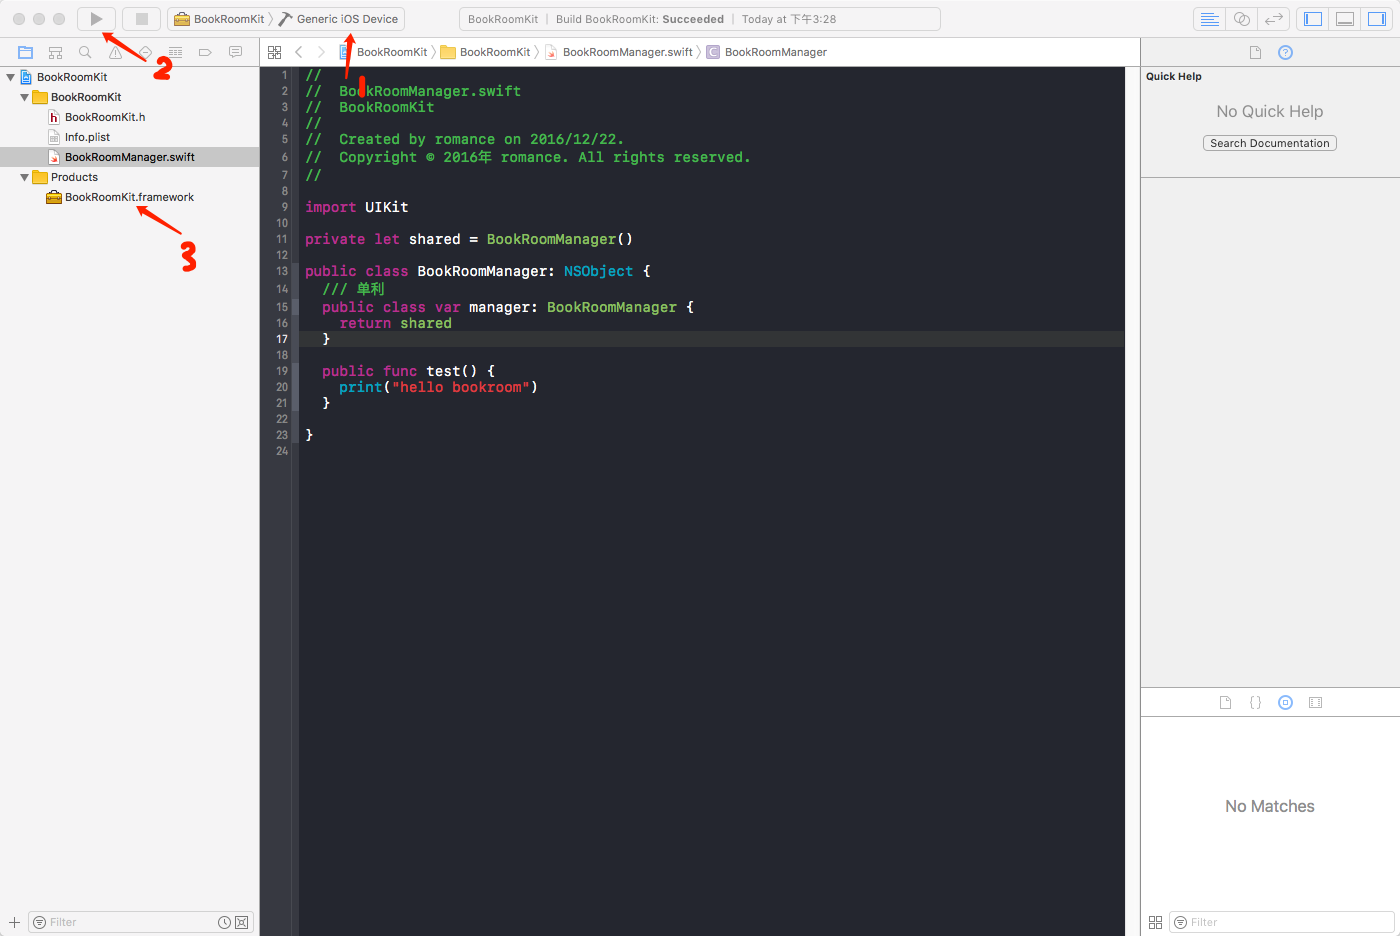
Task: Open the Code Snippet library icon
Action: 1255,702
